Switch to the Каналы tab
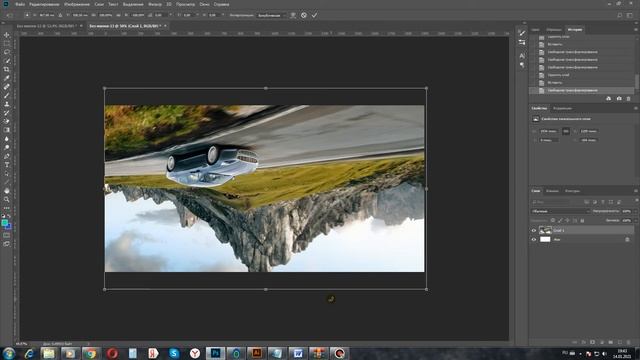The image size is (640, 360). pos(552,191)
